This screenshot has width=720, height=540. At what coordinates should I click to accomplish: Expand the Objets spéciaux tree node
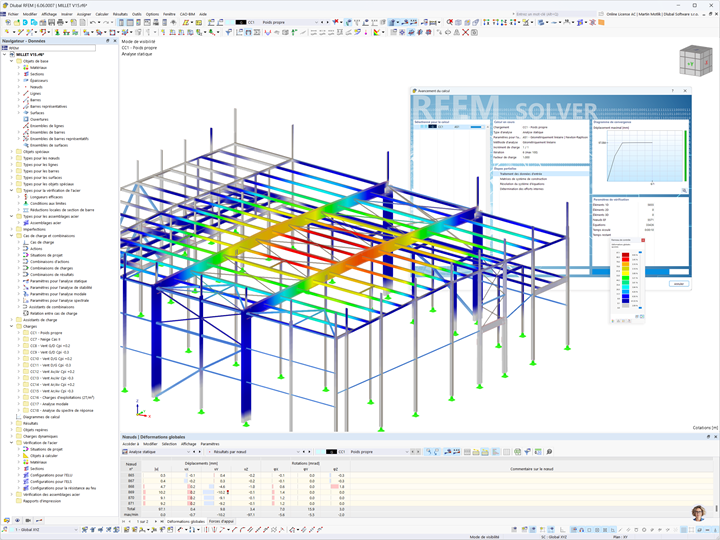(11, 152)
